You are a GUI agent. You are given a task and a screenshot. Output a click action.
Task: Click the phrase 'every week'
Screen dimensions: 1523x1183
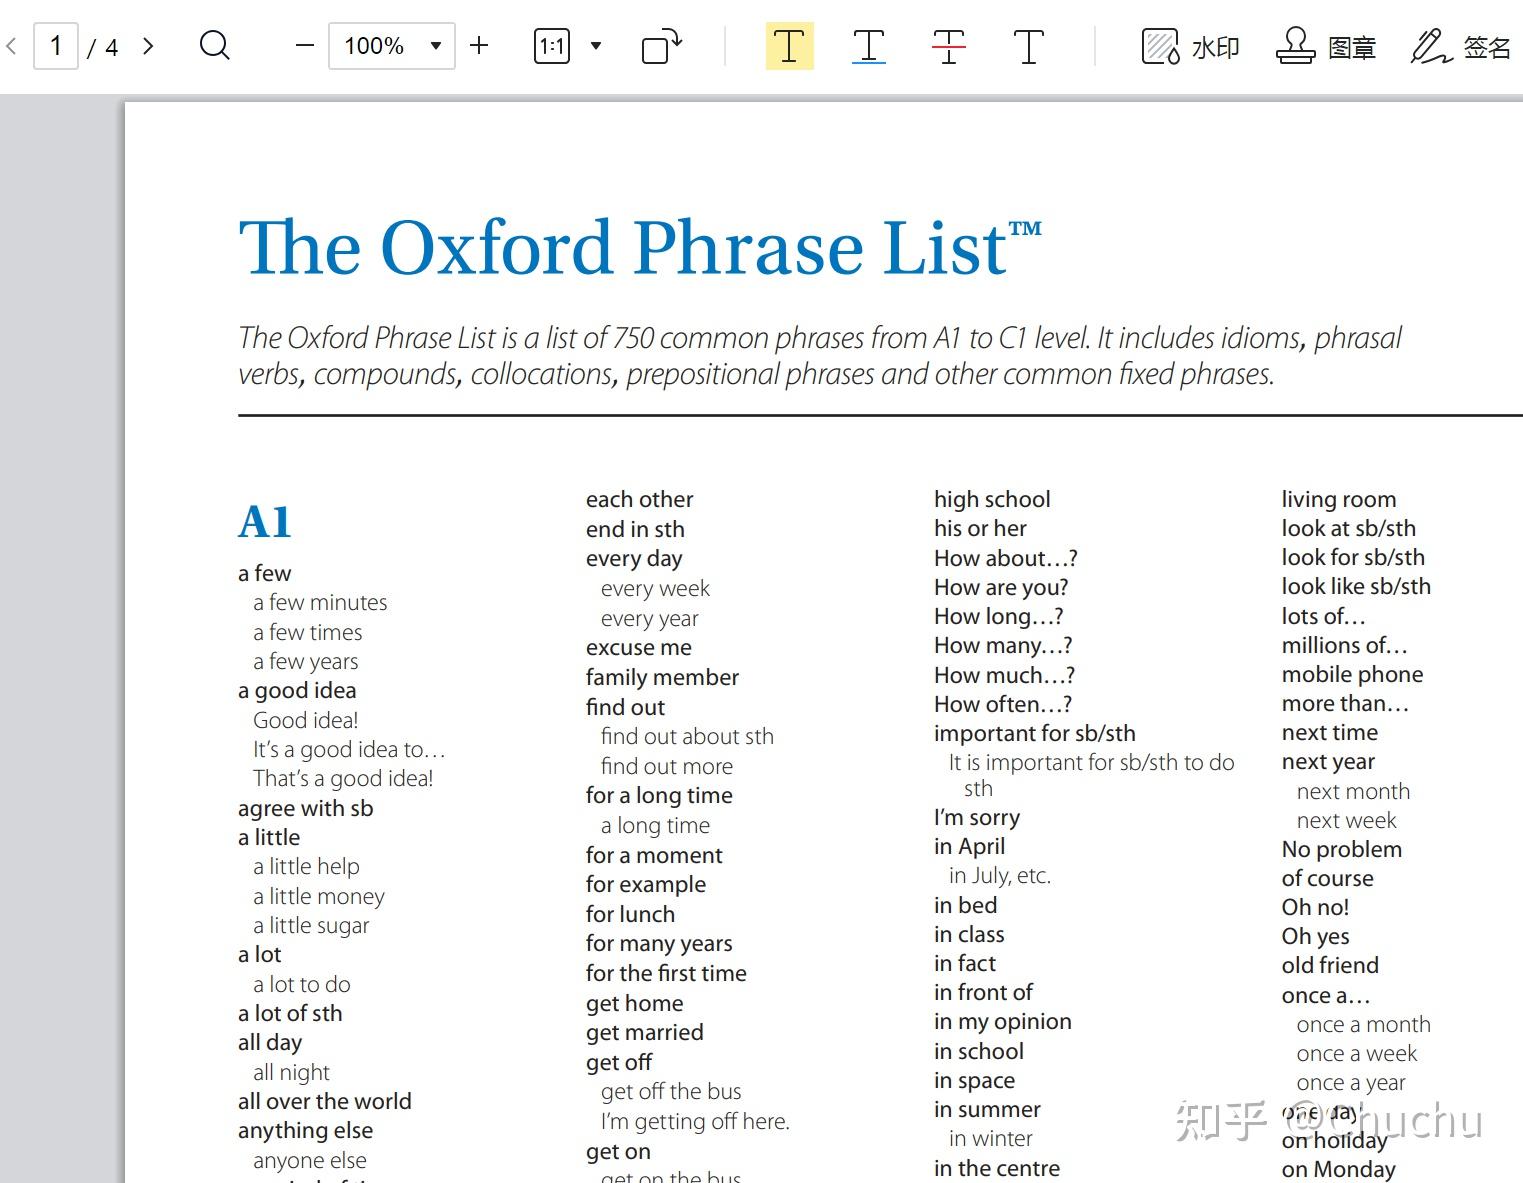point(655,589)
